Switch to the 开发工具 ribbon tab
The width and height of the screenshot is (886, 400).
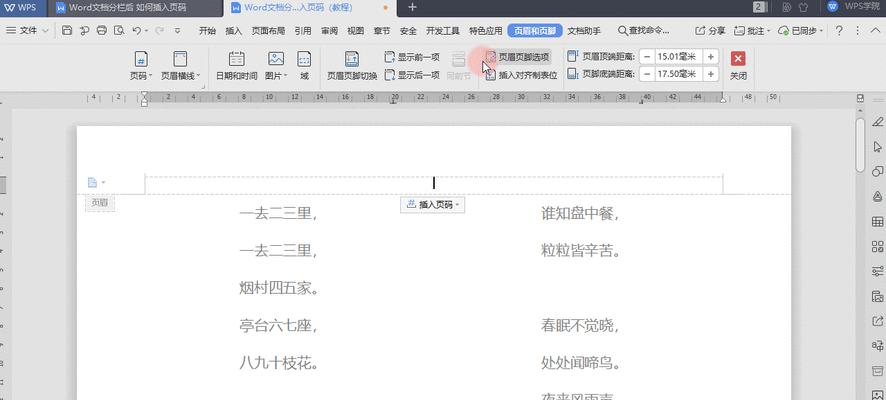[x=443, y=31]
